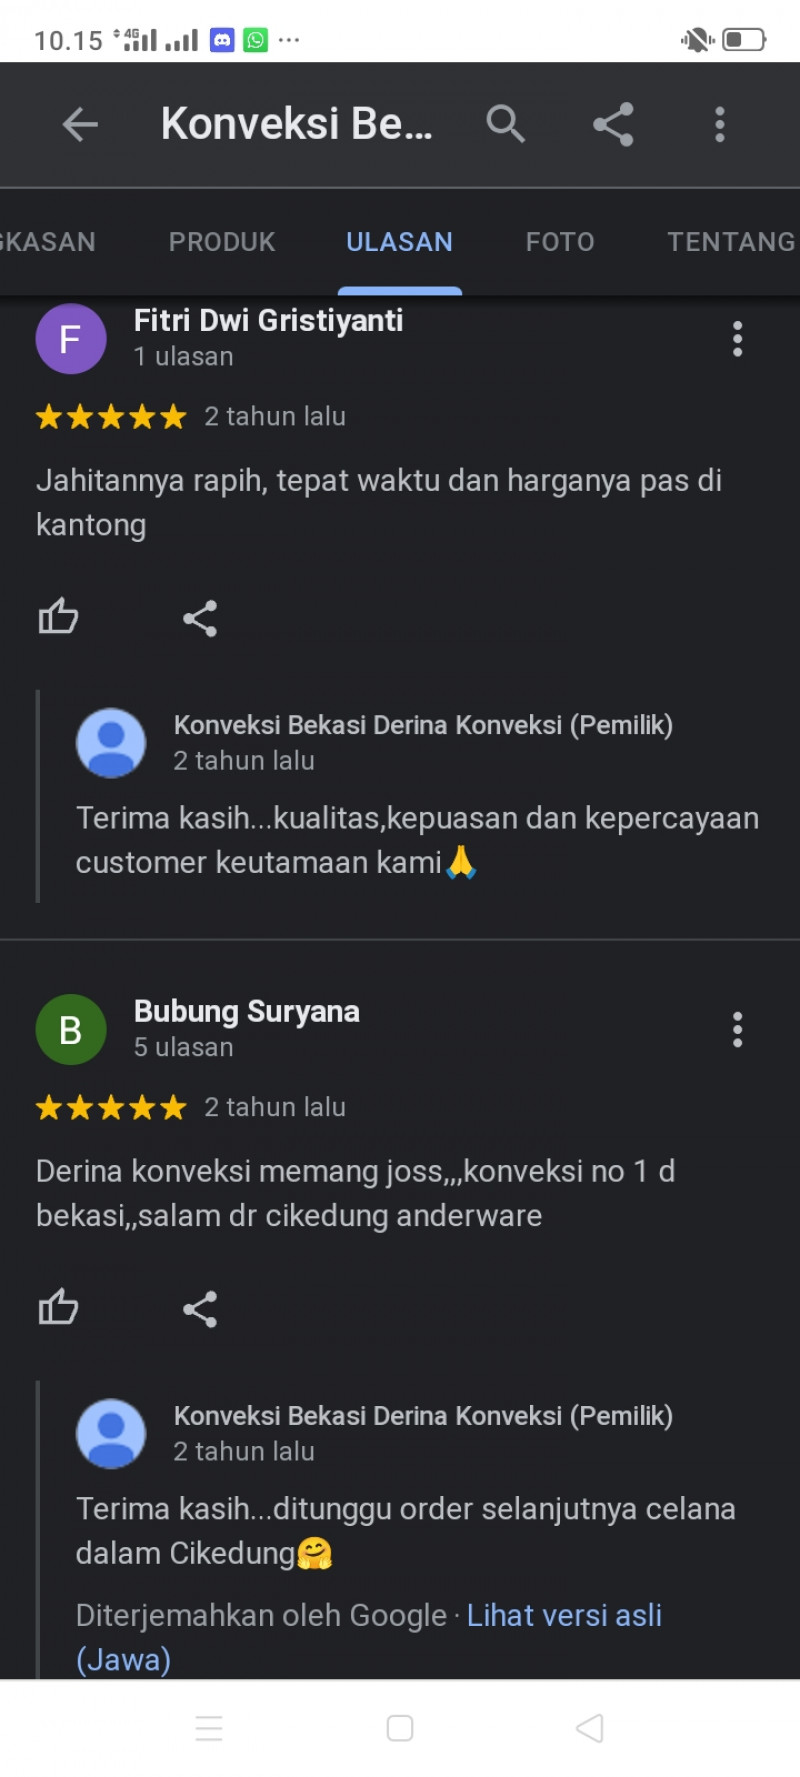Open the header three-dot overflow menu
The image size is (800, 1777).
point(719,125)
